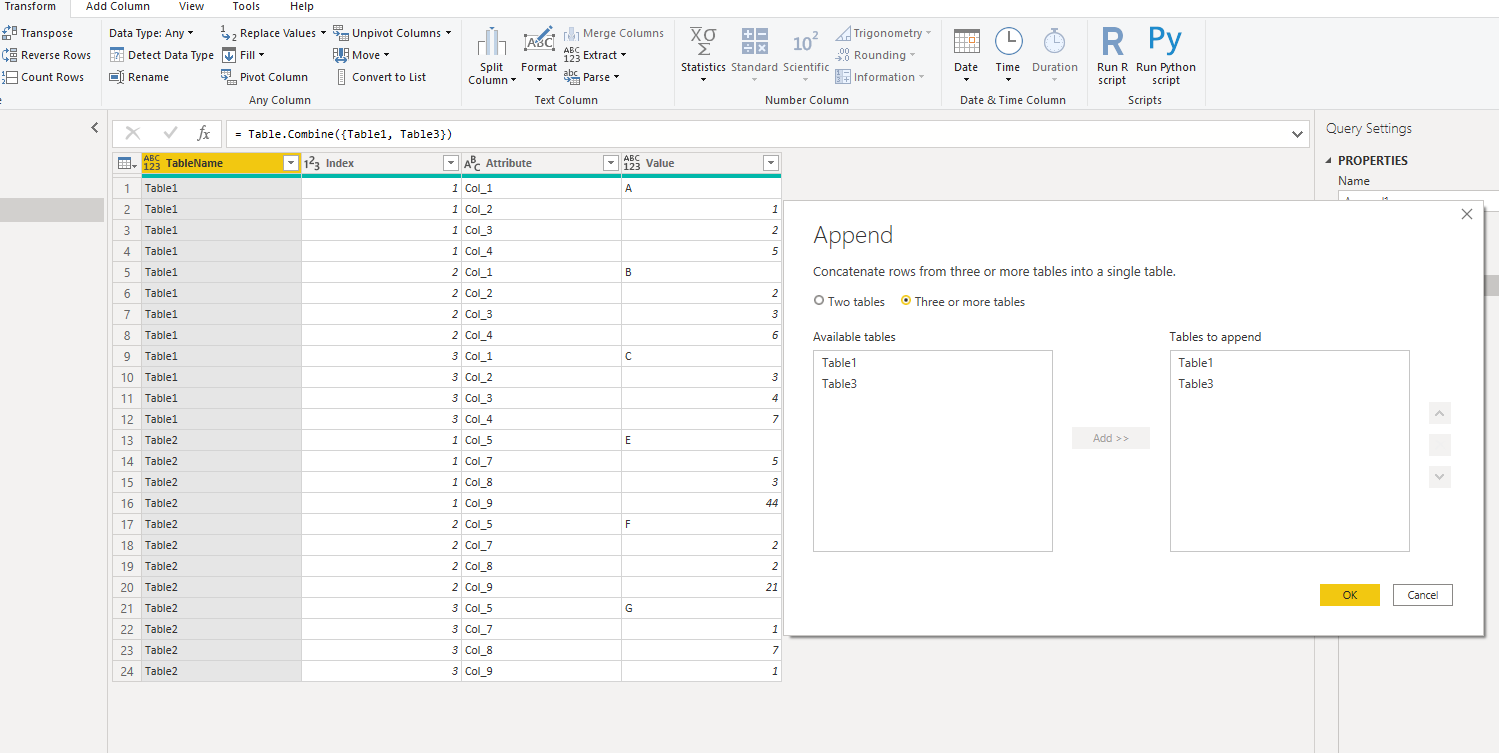Image resolution: width=1499 pixels, height=753 pixels.
Task: Close the Append dialog with X
Action: tap(1467, 214)
